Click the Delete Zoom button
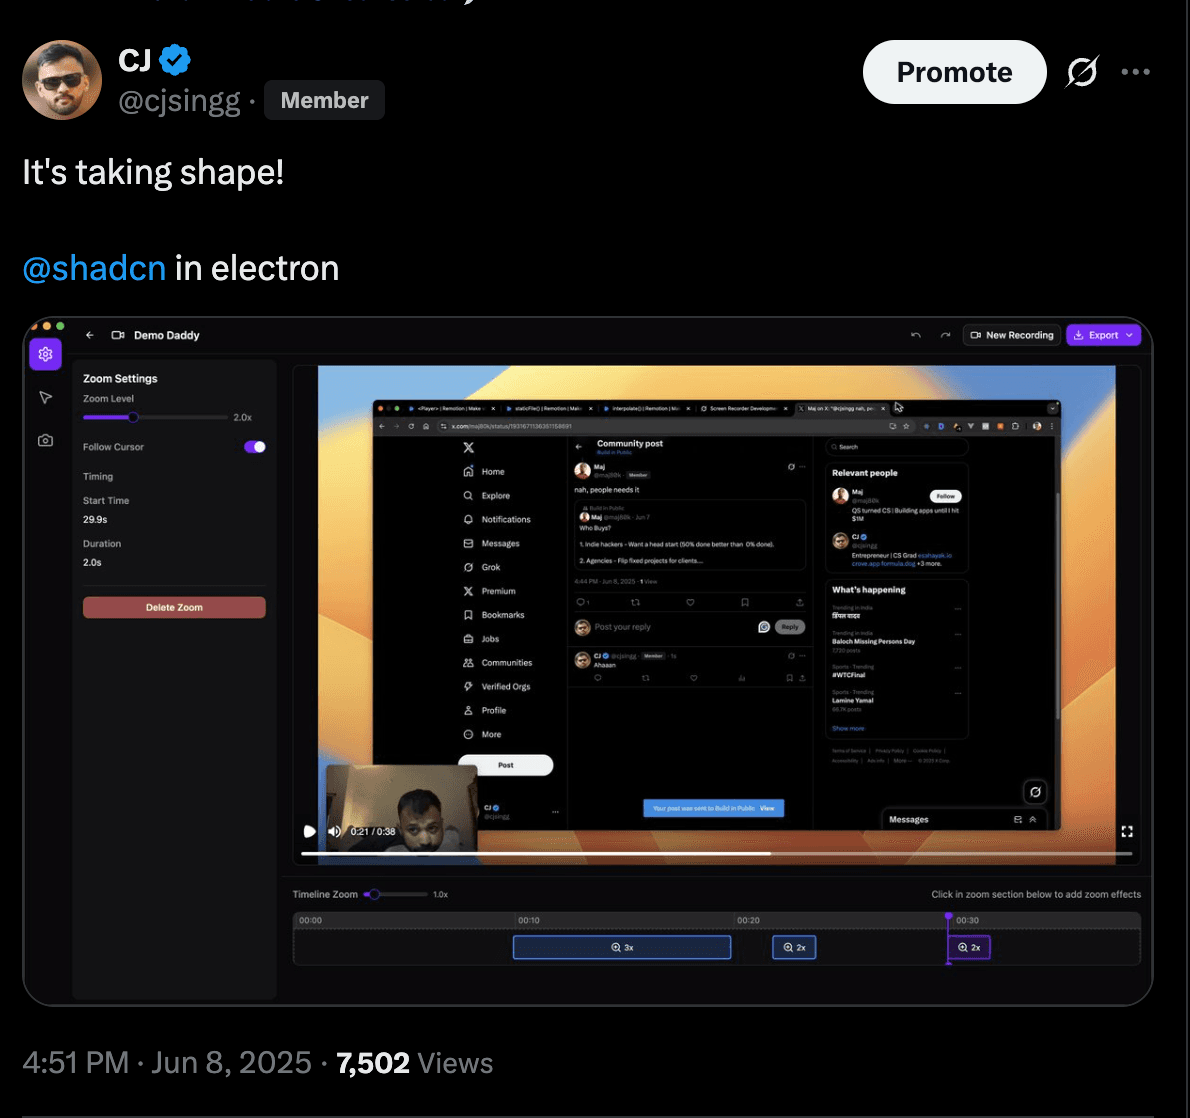Image resolution: width=1190 pixels, height=1118 pixels. (174, 607)
